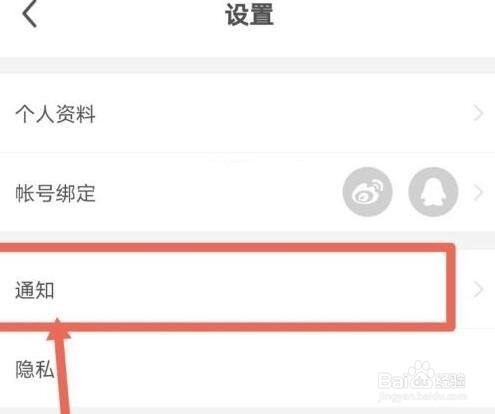
Task: Expand the 帐号绑定 row chevron
Action: [x=478, y=193]
